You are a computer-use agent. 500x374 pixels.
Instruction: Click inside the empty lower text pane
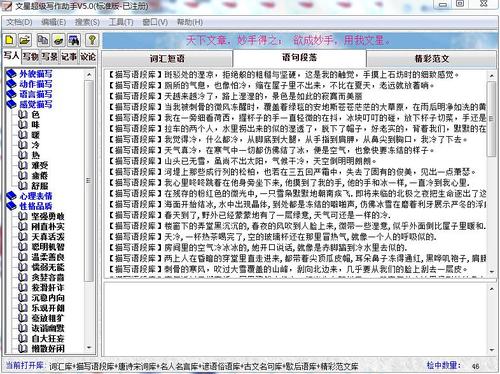tap(295, 319)
